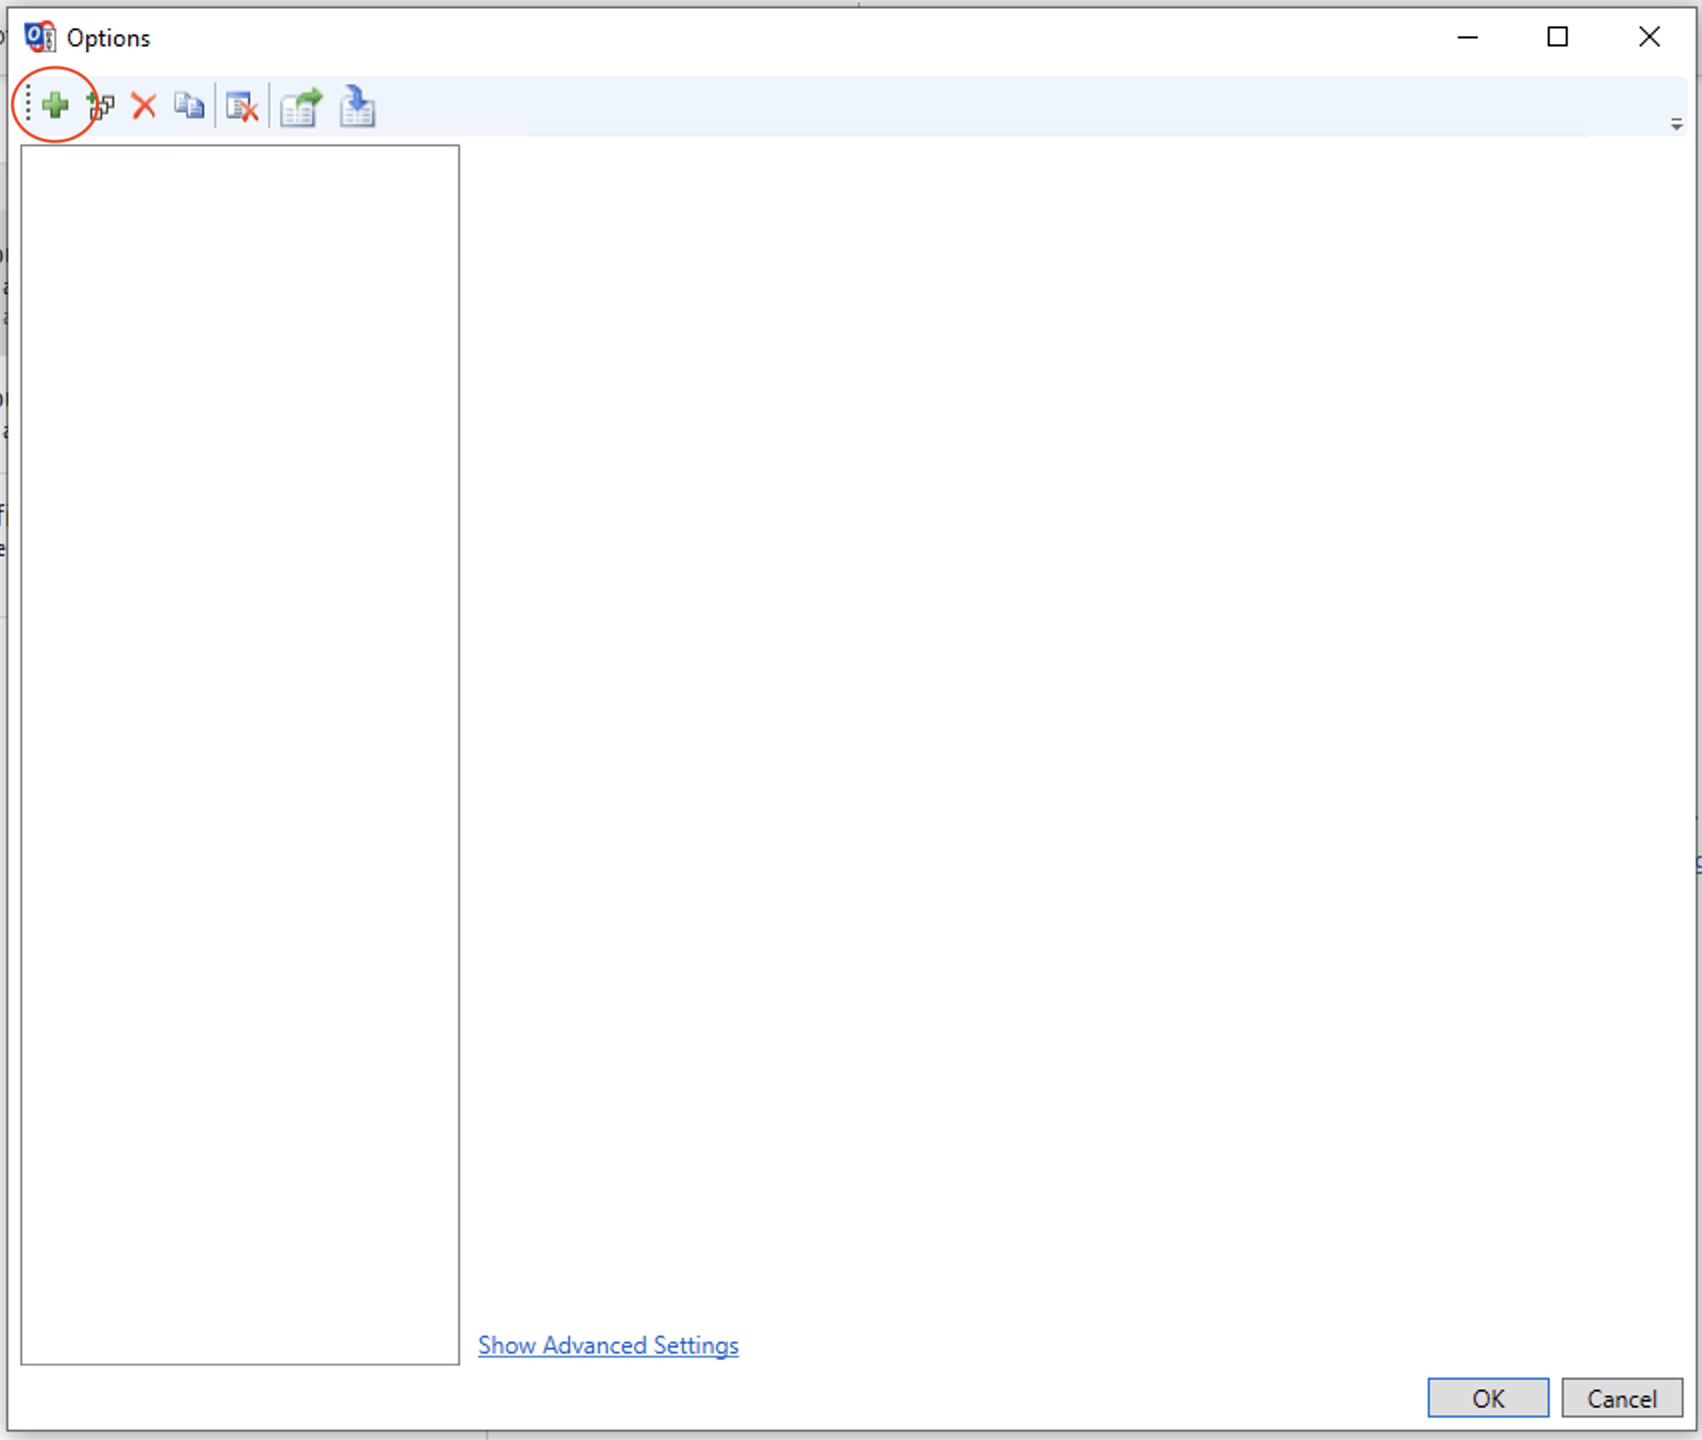Minimize the Options window
Image resolution: width=1702 pixels, height=1440 pixels.
[1467, 37]
